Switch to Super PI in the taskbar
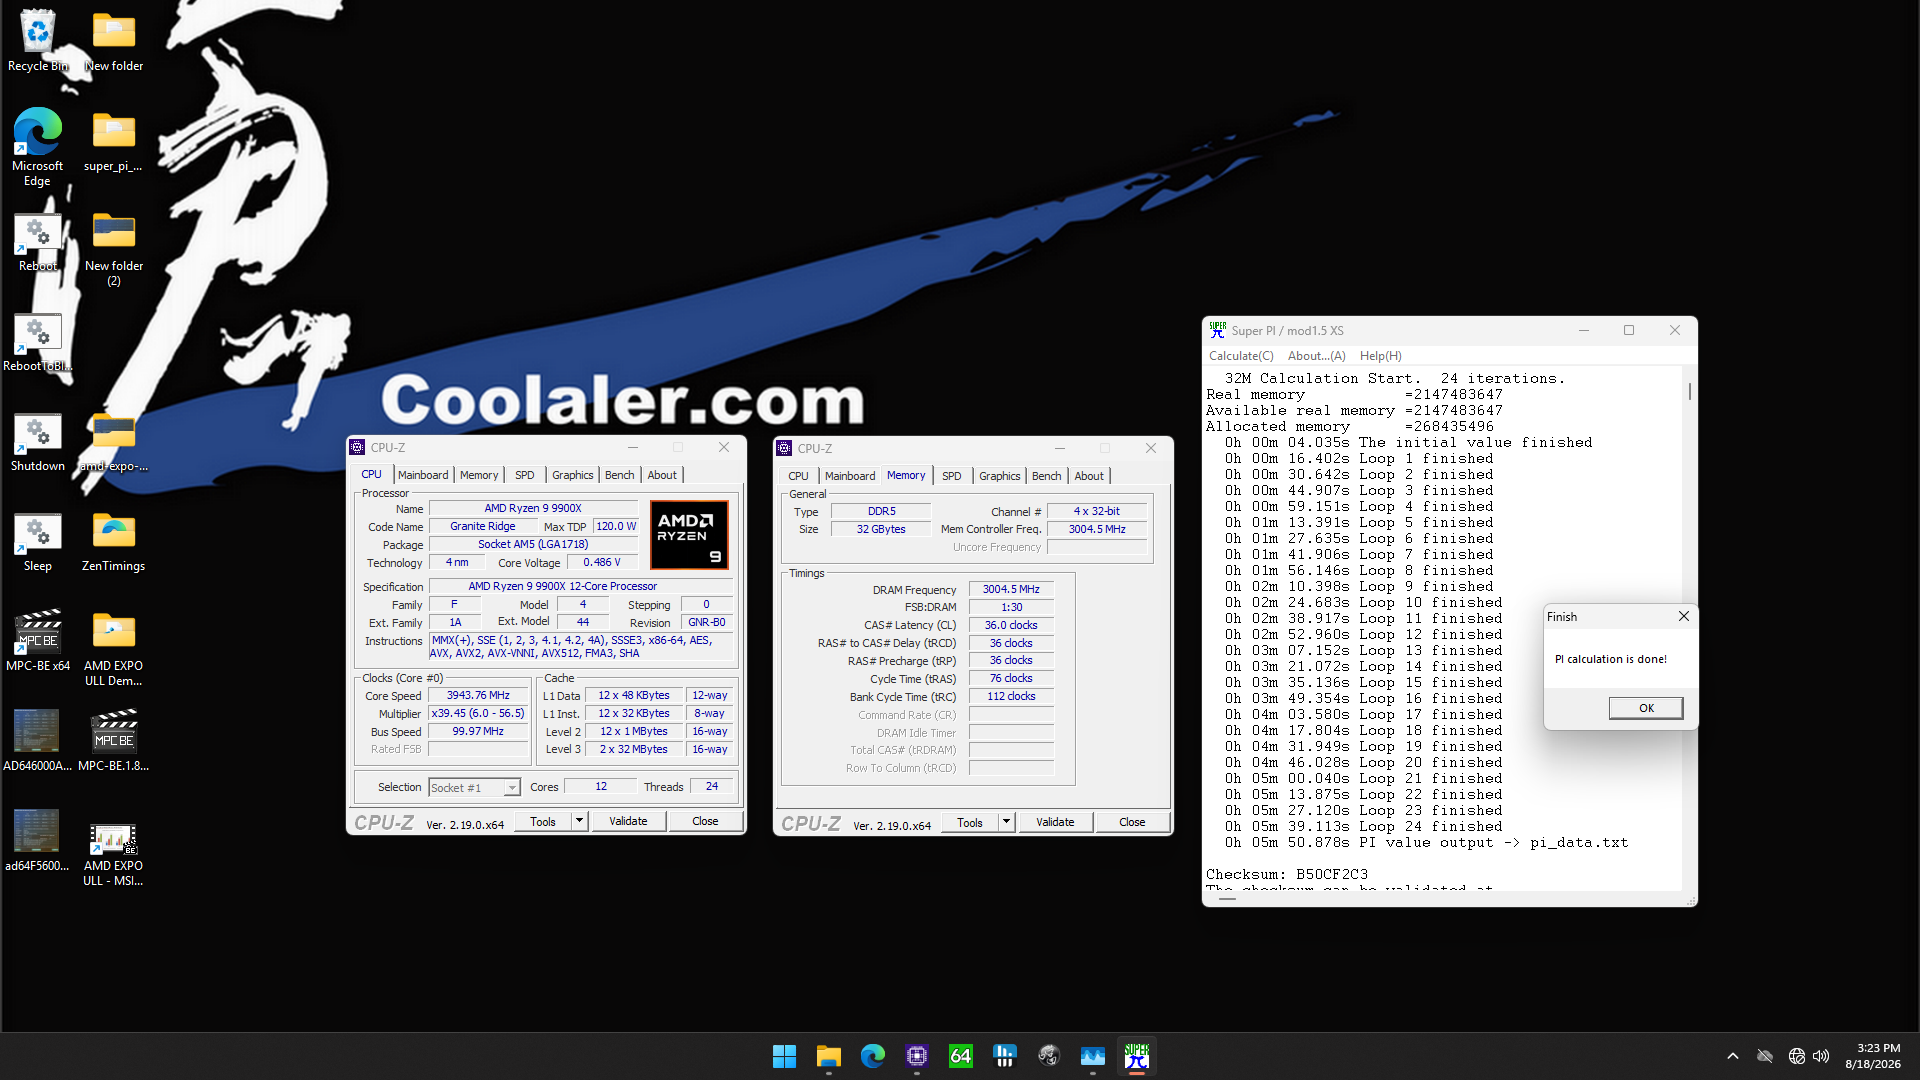1920x1080 pixels. pyautogui.click(x=1136, y=1056)
